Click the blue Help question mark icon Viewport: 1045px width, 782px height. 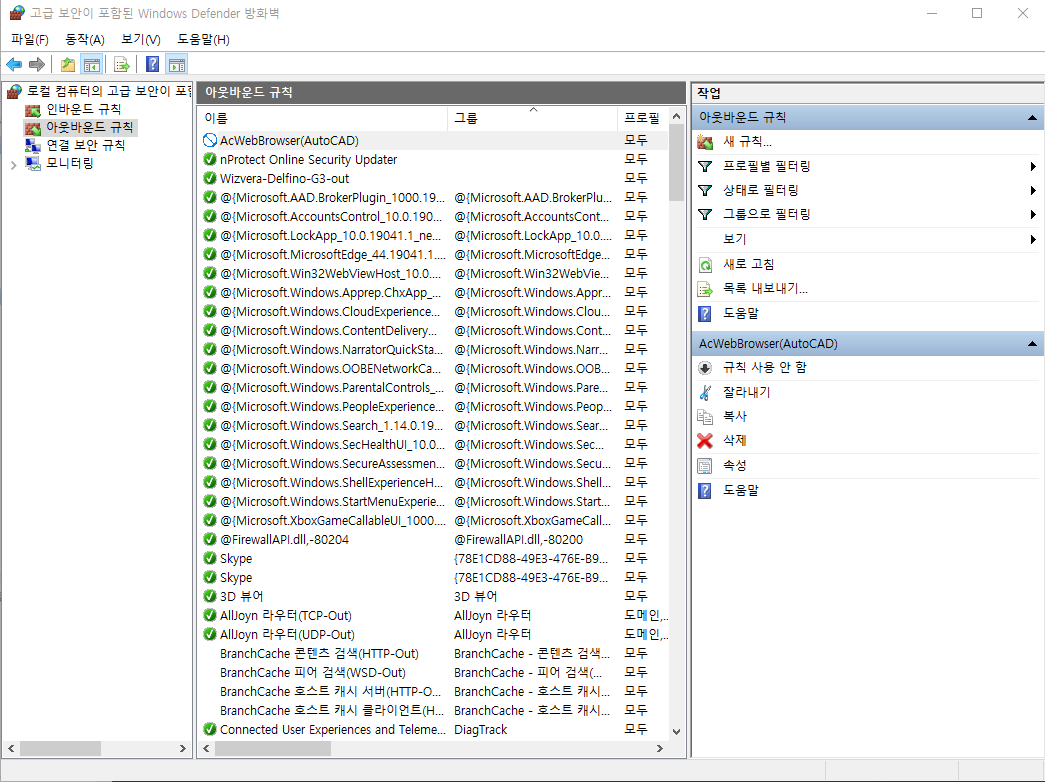tap(150, 63)
